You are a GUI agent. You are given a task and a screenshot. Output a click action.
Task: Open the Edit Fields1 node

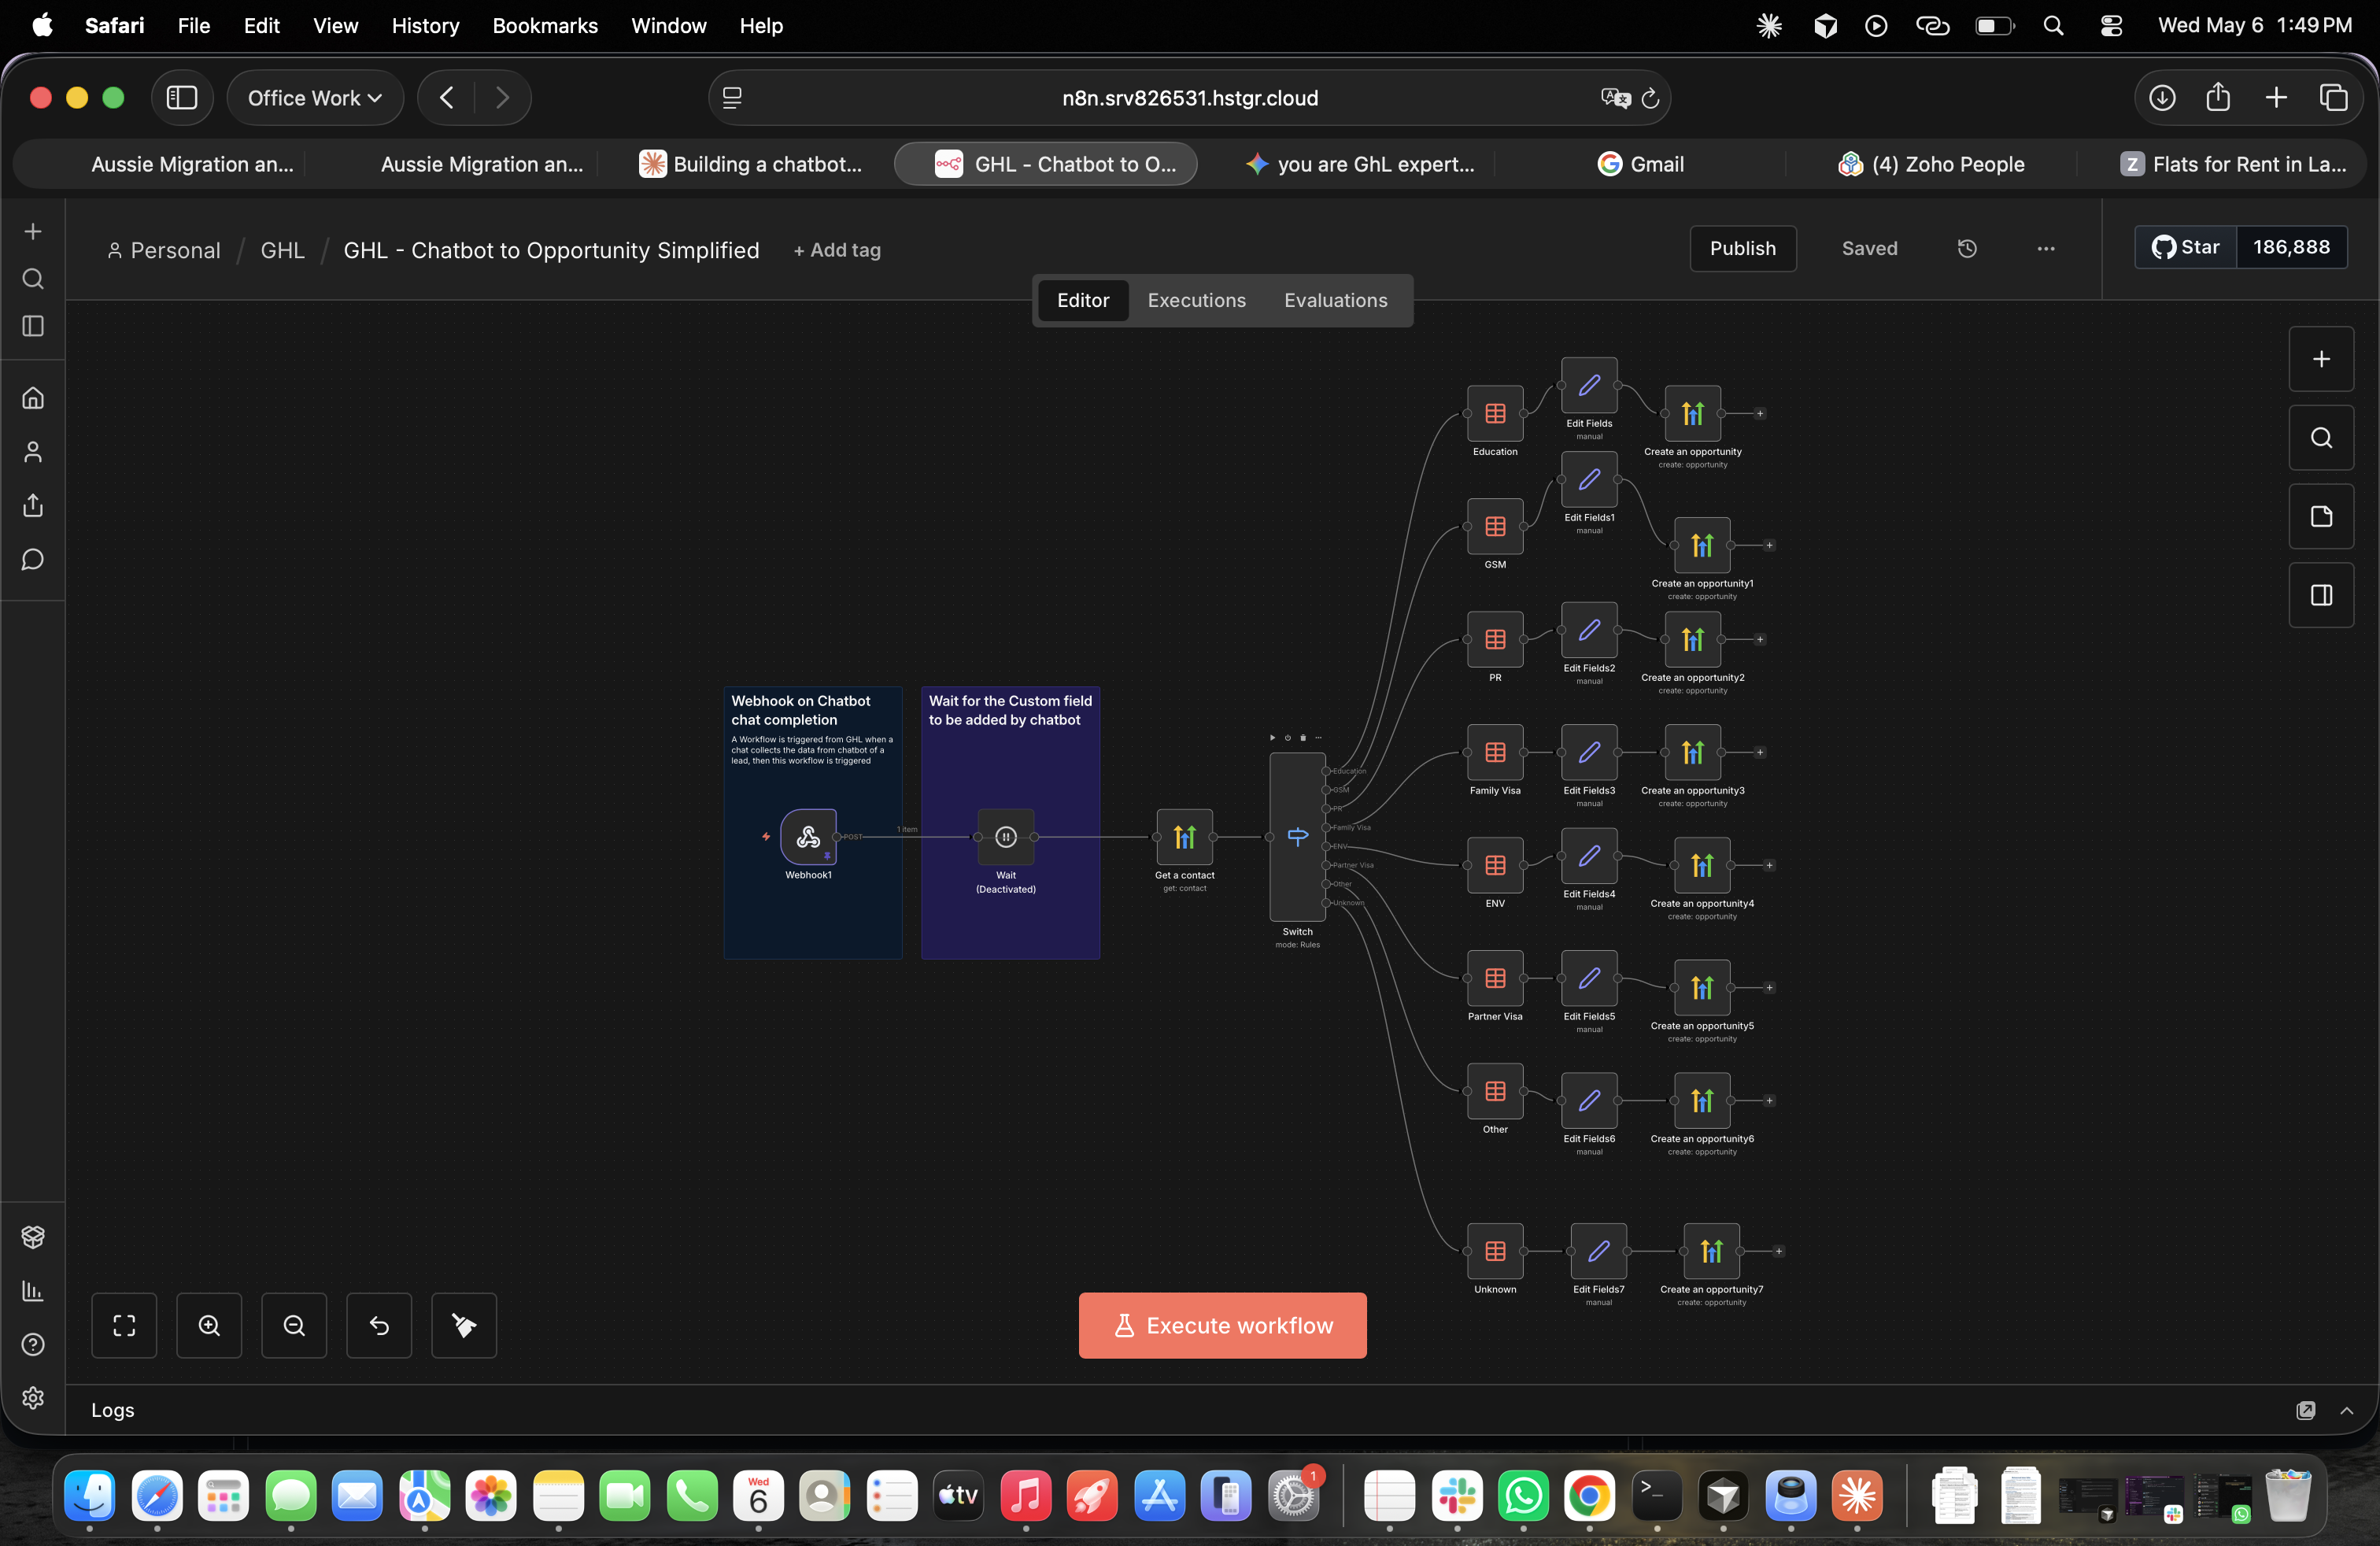click(x=1589, y=479)
